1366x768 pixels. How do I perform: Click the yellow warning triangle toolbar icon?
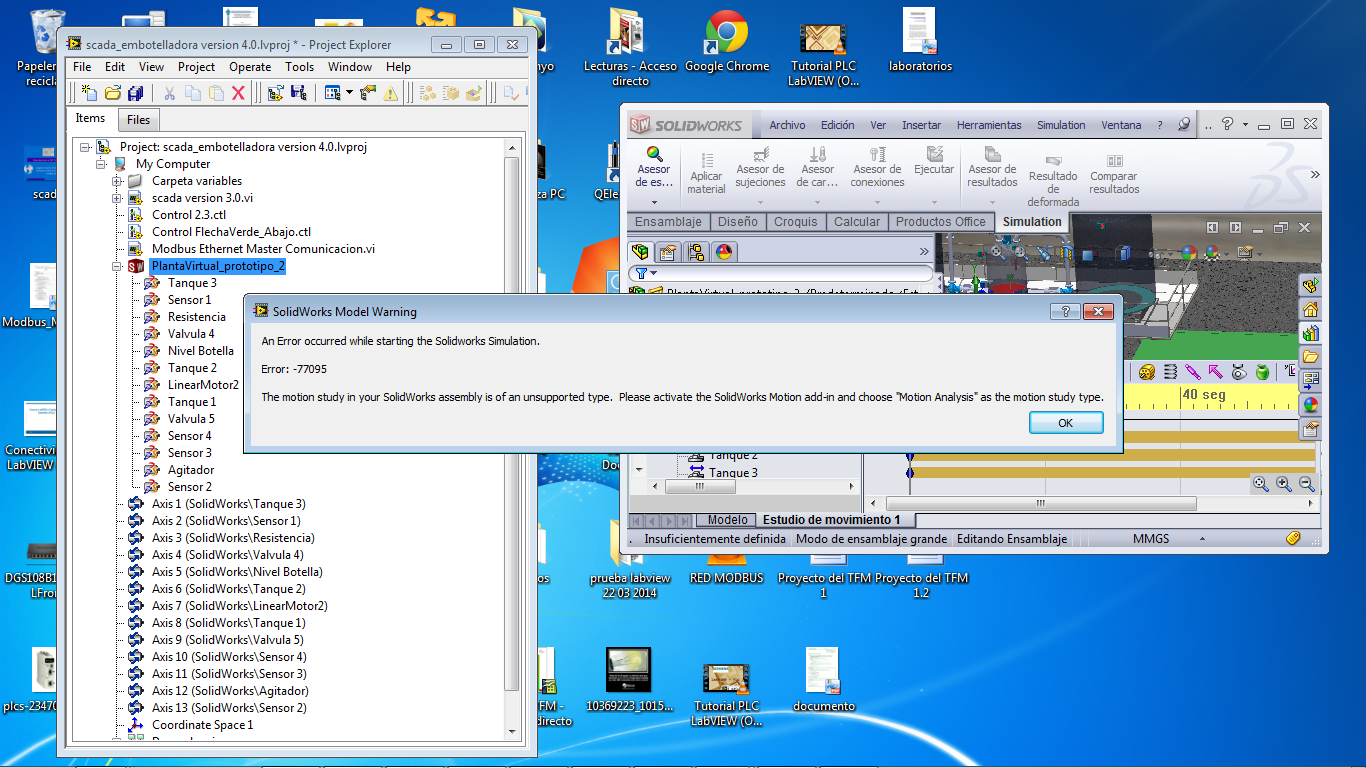[x=390, y=93]
